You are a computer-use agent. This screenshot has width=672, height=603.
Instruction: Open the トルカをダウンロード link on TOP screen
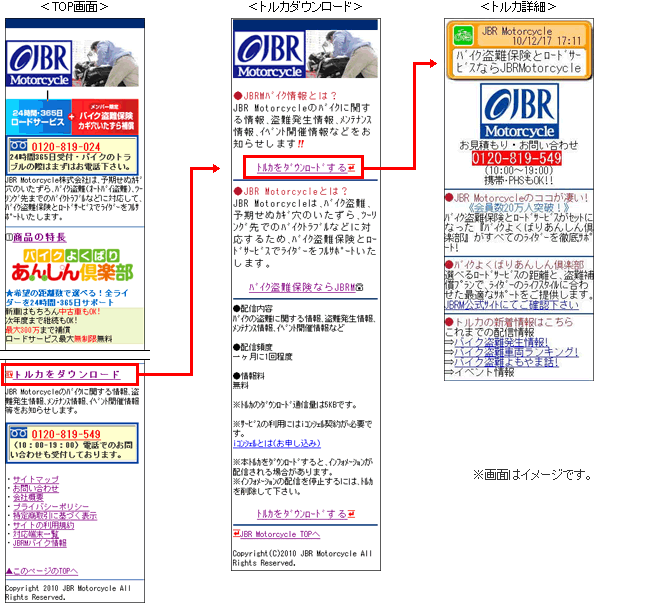[x=66, y=374]
